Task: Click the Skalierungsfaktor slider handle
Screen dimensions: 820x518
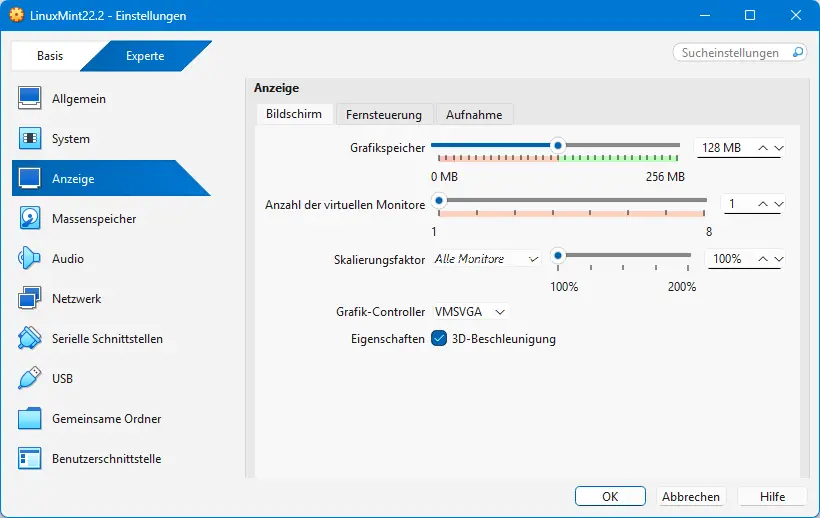Action: pos(558,255)
